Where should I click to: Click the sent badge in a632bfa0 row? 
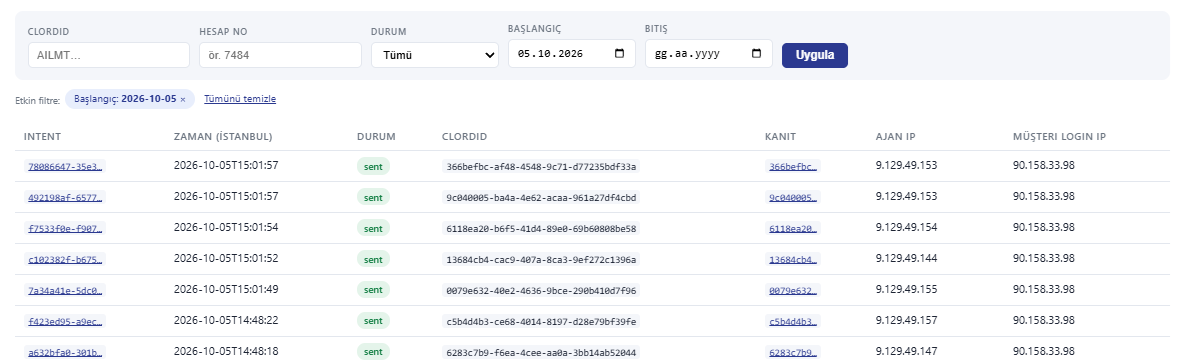pyautogui.click(x=373, y=352)
